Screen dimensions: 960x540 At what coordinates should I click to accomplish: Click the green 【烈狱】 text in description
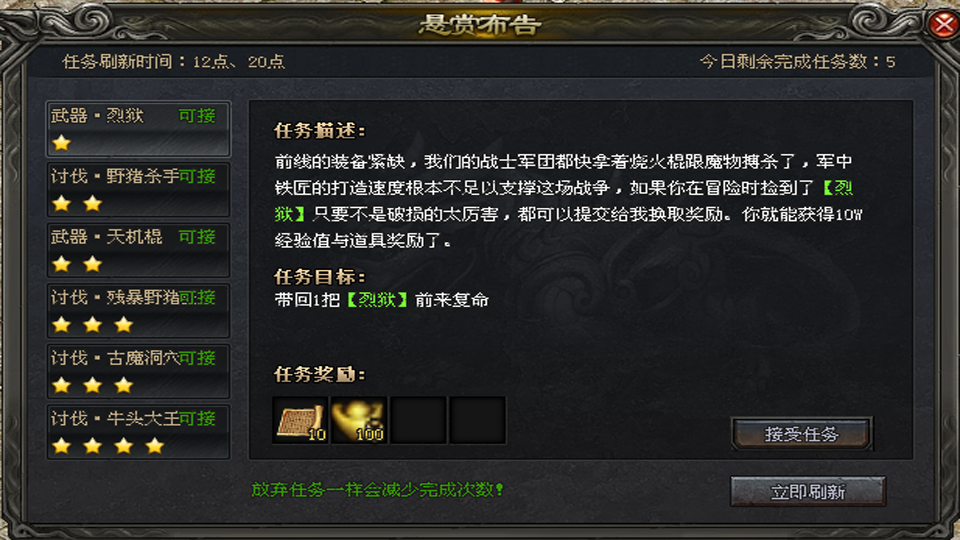coord(838,188)
